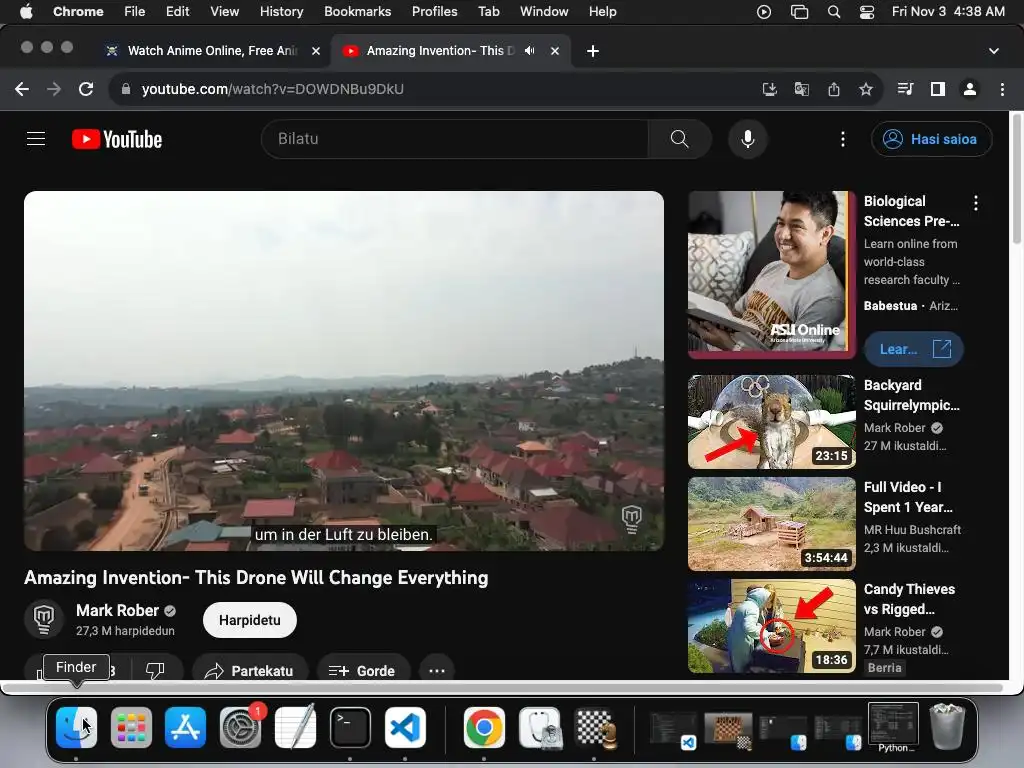Click the Partekatu share button

tap(249, 671)
